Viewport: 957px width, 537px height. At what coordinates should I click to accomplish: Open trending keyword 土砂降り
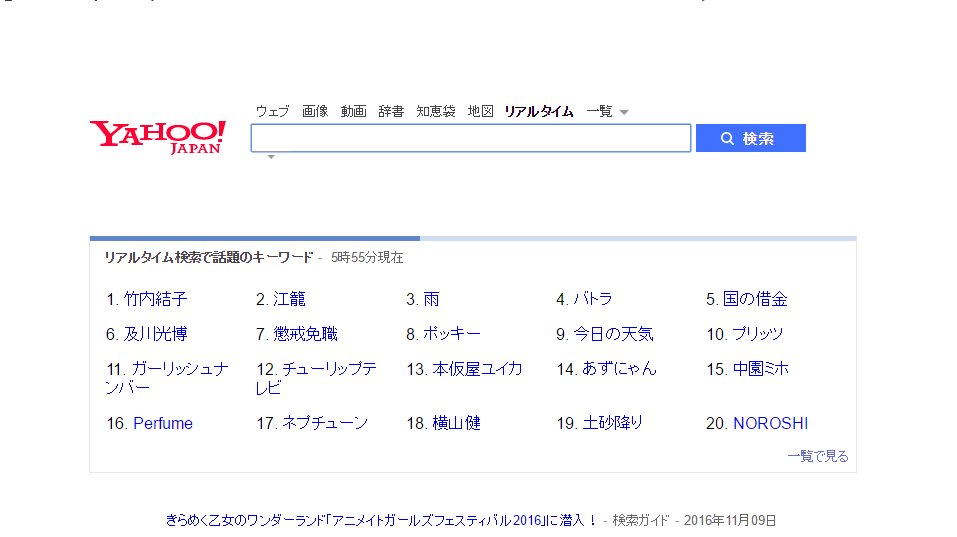tap(613, 423)
